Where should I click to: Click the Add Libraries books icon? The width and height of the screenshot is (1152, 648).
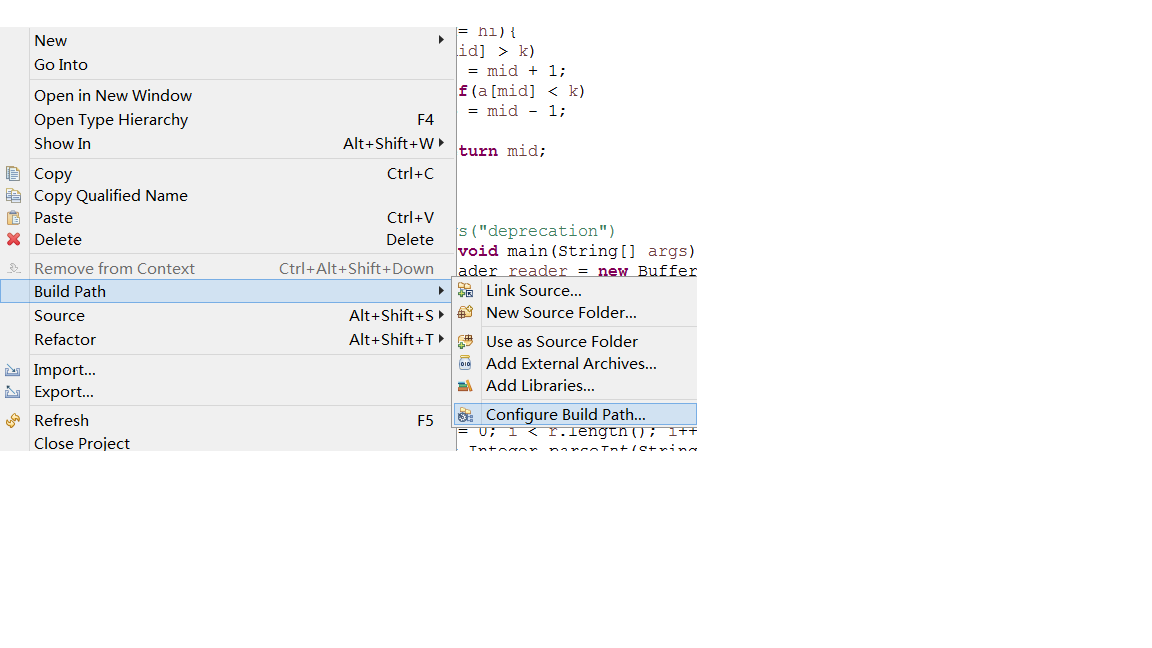465,386
